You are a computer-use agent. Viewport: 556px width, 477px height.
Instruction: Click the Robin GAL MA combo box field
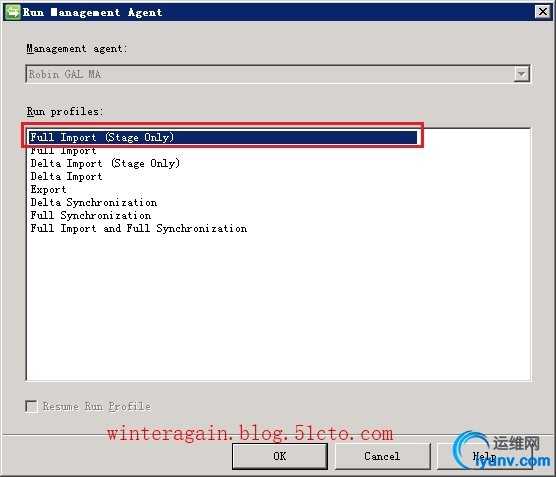click(278, 74)
